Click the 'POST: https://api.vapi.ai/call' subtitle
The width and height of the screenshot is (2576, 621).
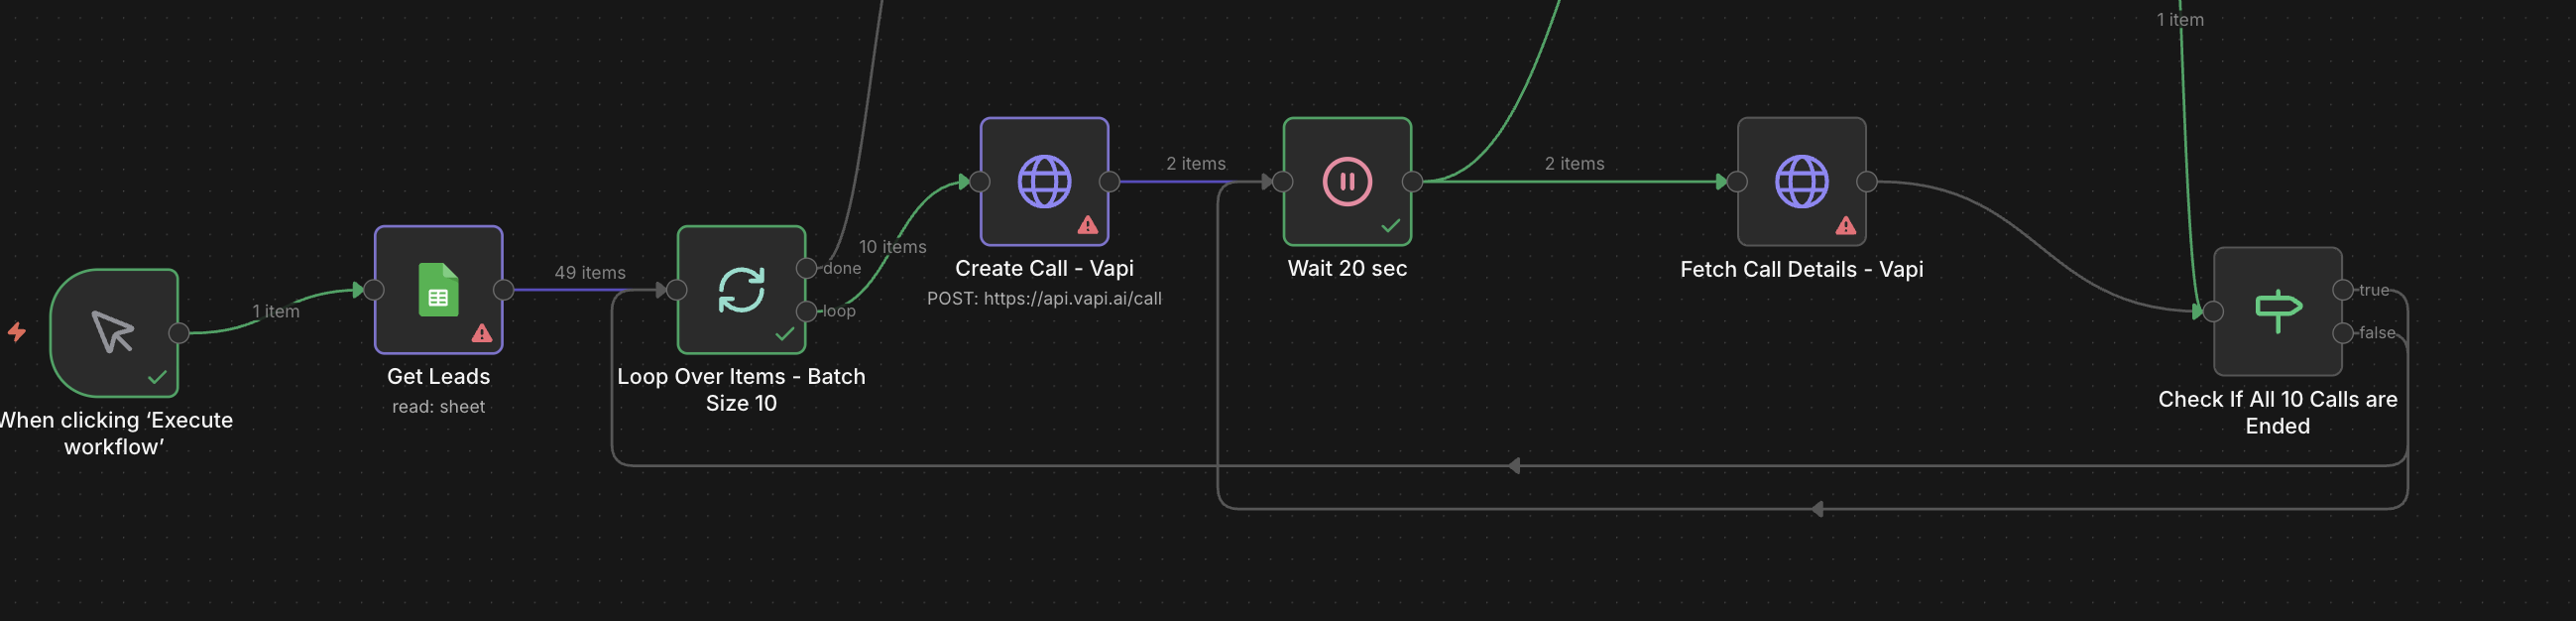[1044, 298]
